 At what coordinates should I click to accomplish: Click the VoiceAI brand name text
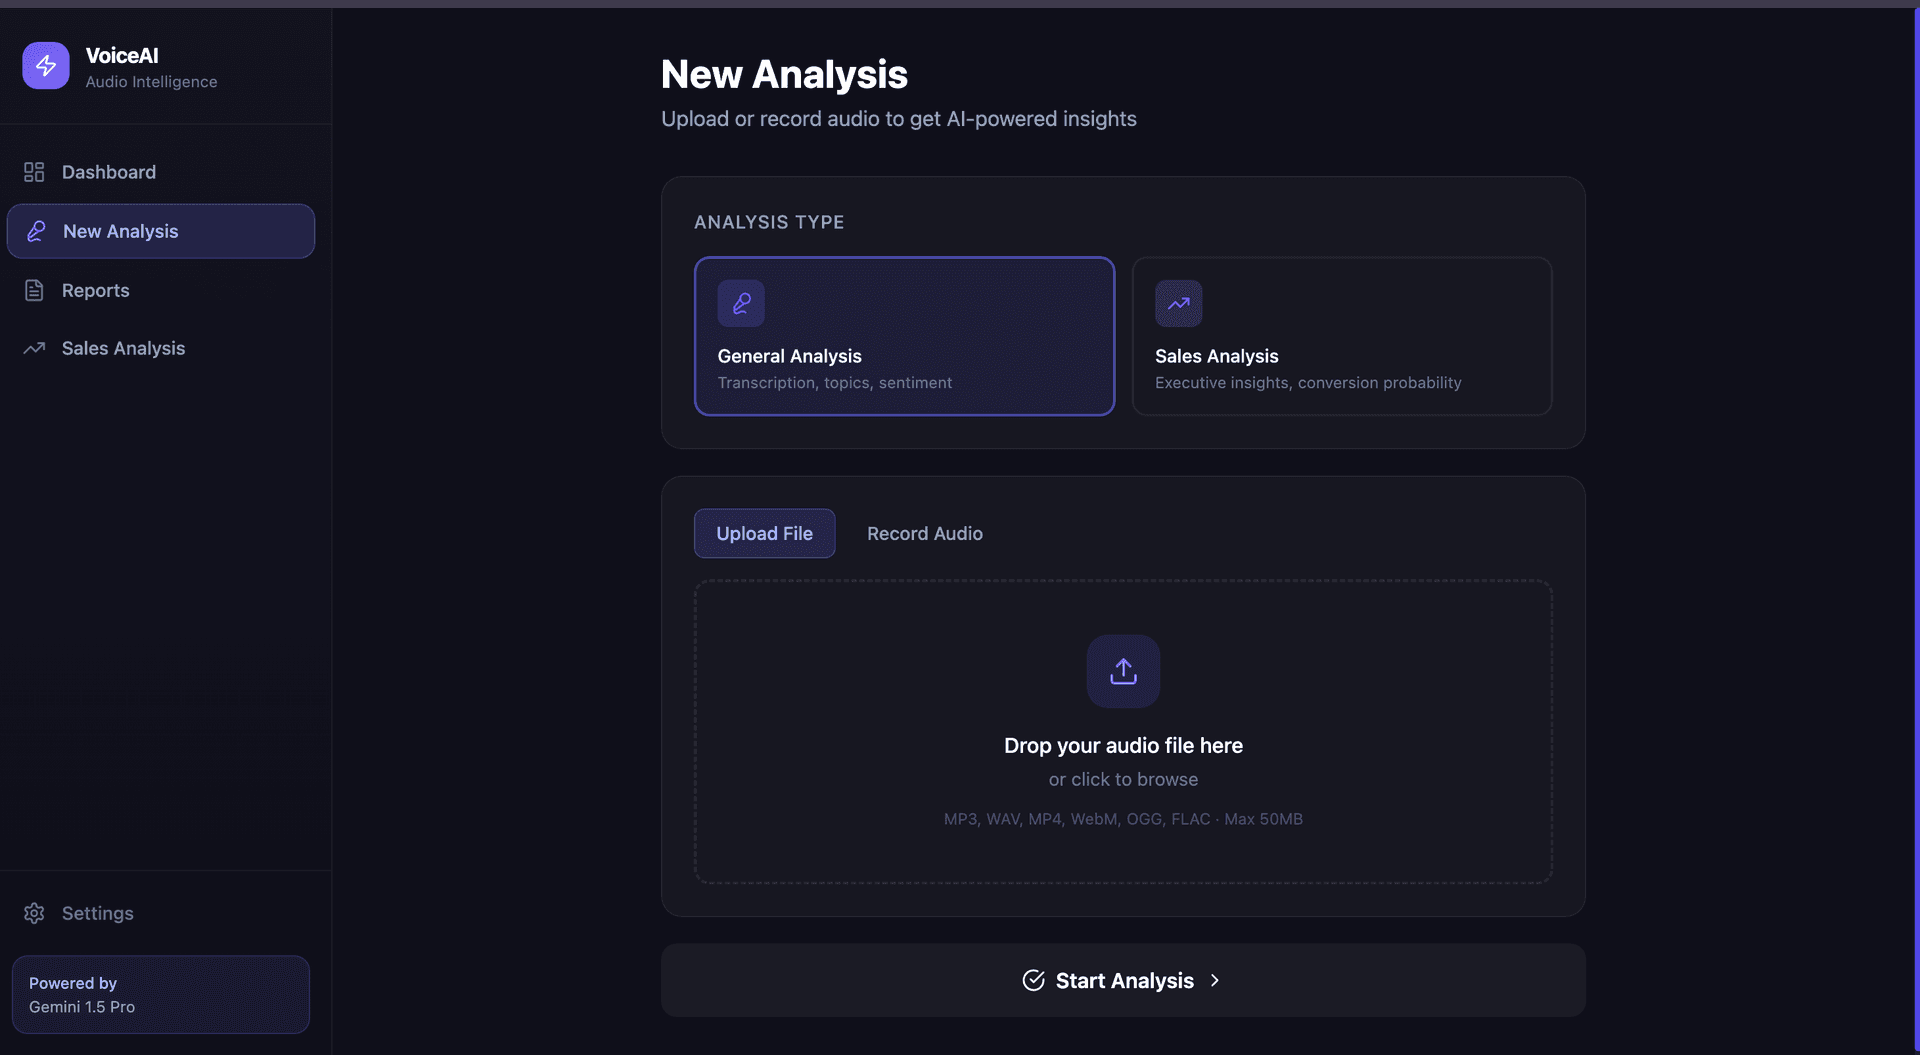click(x=122, y=56)
